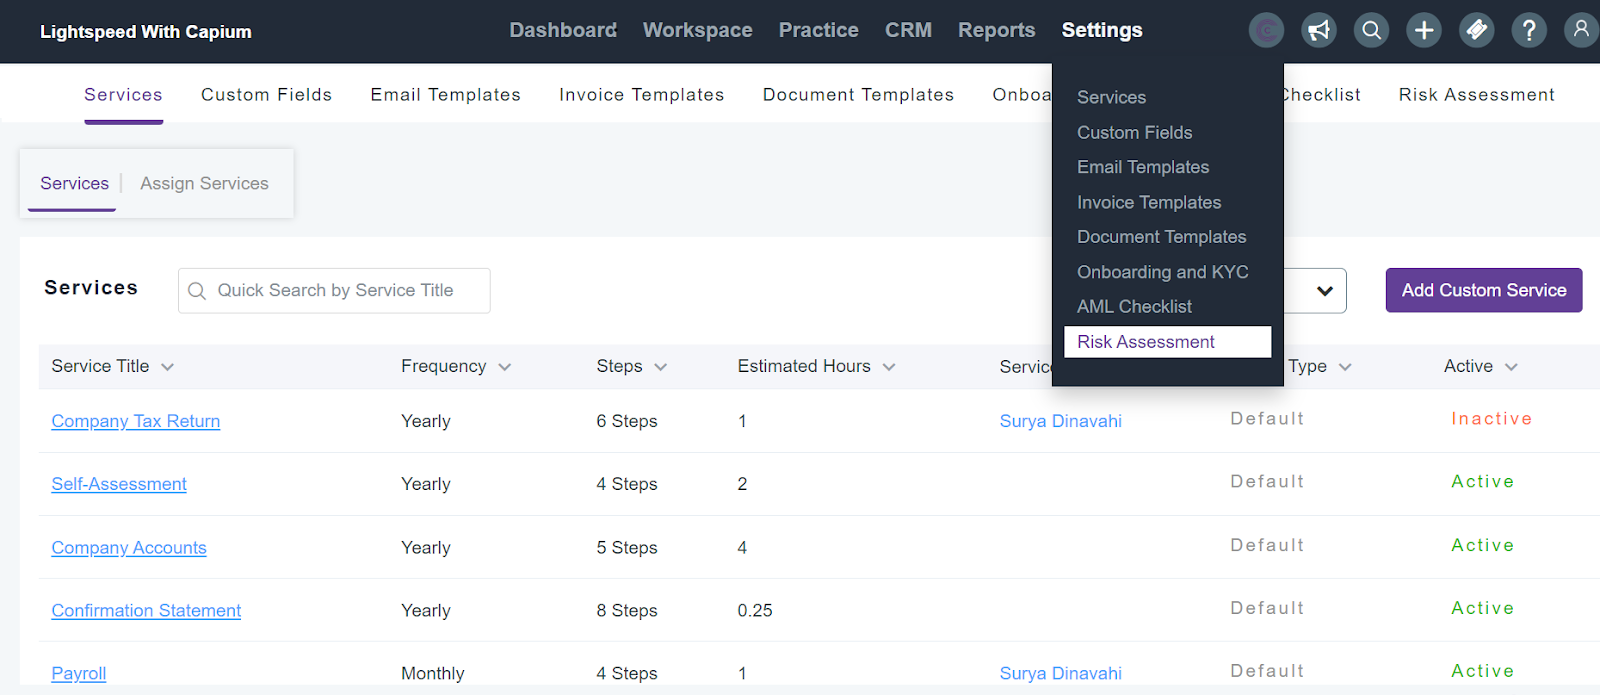Image resolution: width=1600 pixels, height=695 pixels.
Task: Open Type column sort chevron
Action: pyautogui.click(x=1345, y=367)
